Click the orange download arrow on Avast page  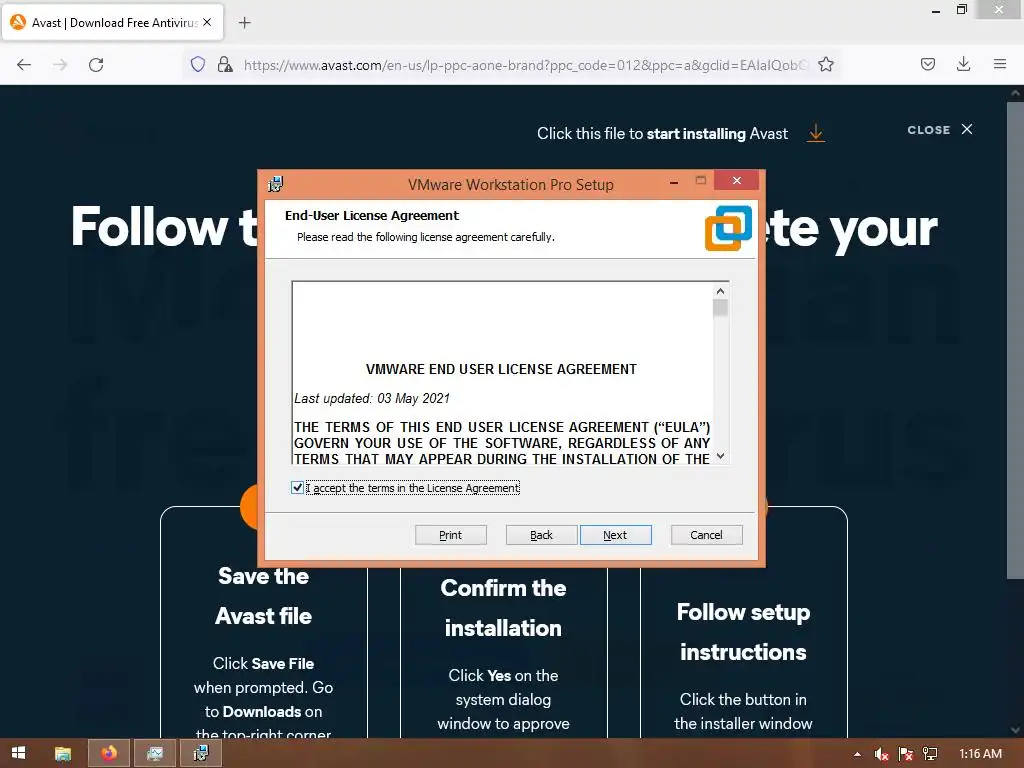tap(816, 133)
